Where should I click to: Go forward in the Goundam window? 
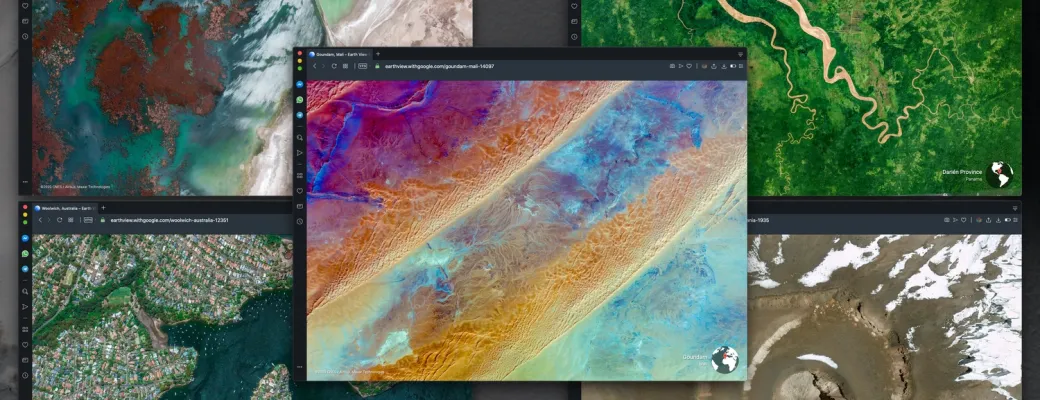click(323, 66)
